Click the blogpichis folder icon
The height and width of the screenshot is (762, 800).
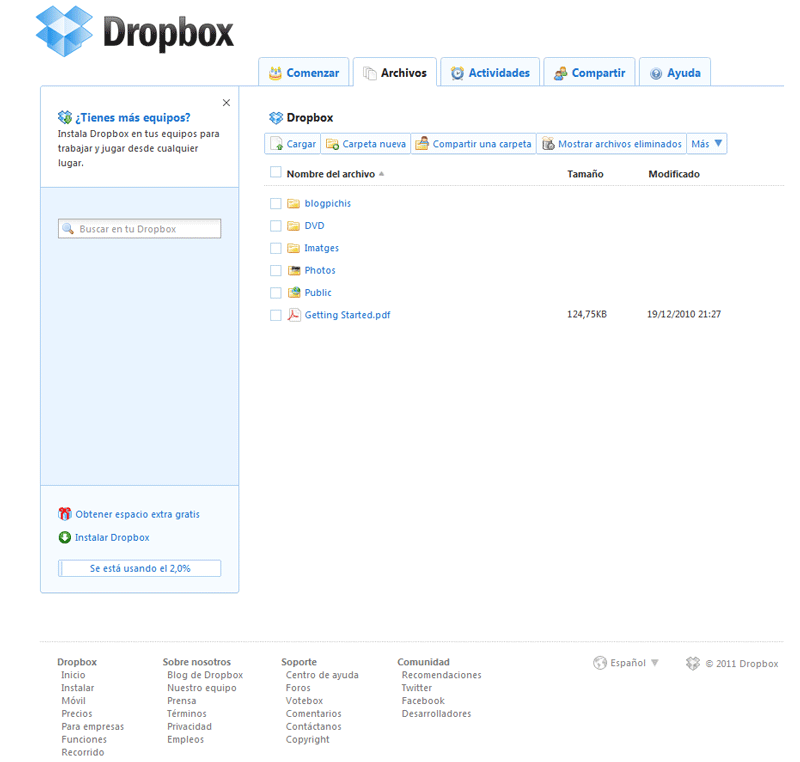pyautogui.click(x=293, y=204)
